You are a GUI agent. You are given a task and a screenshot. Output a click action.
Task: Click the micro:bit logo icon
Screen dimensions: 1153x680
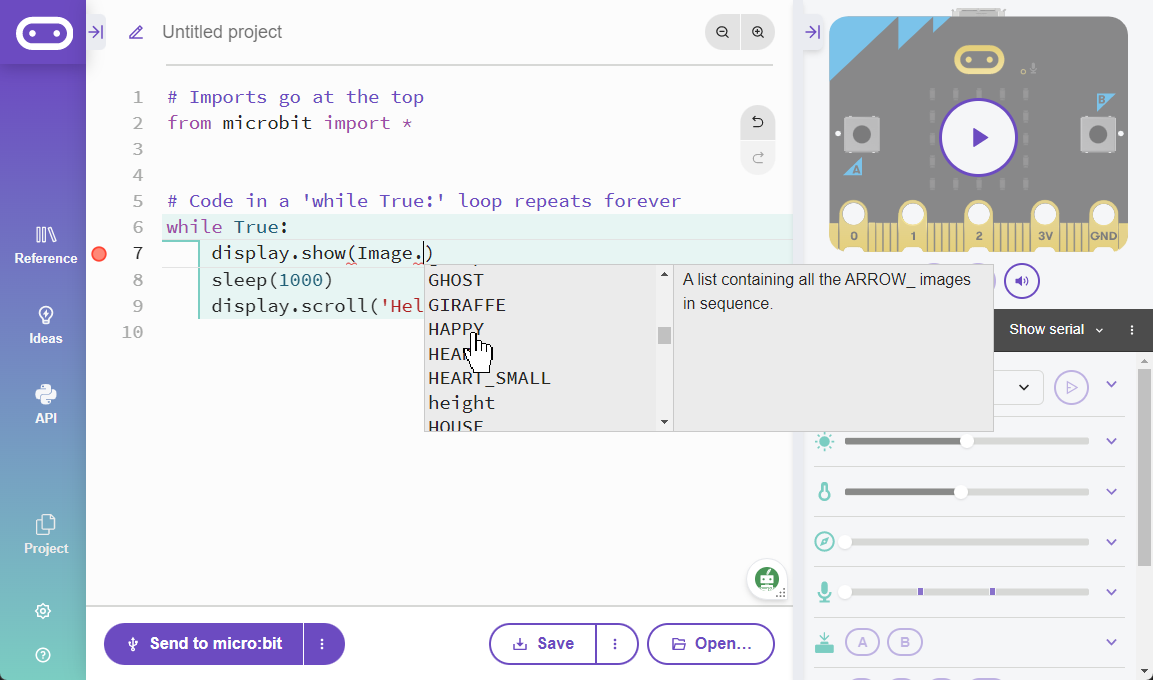(44, 34)
